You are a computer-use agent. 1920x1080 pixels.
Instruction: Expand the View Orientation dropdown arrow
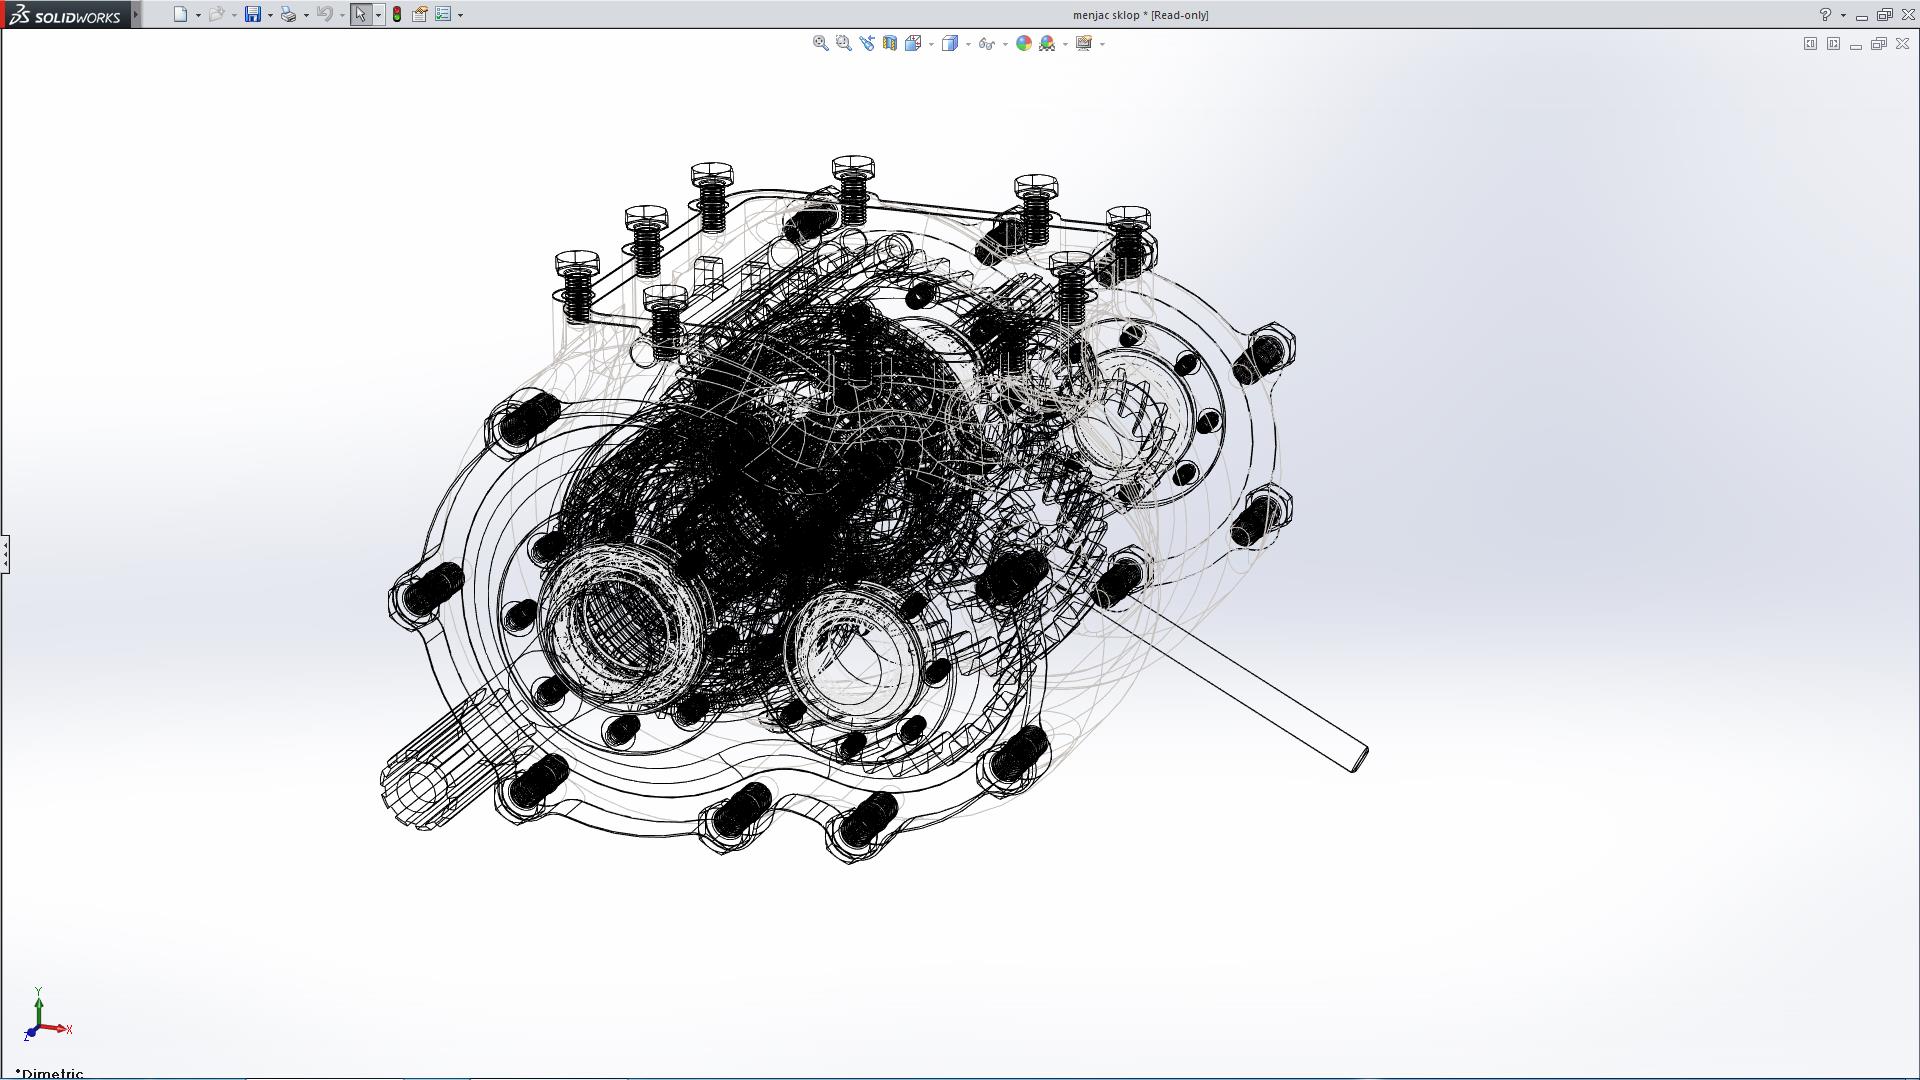click(x=931, y=44)
